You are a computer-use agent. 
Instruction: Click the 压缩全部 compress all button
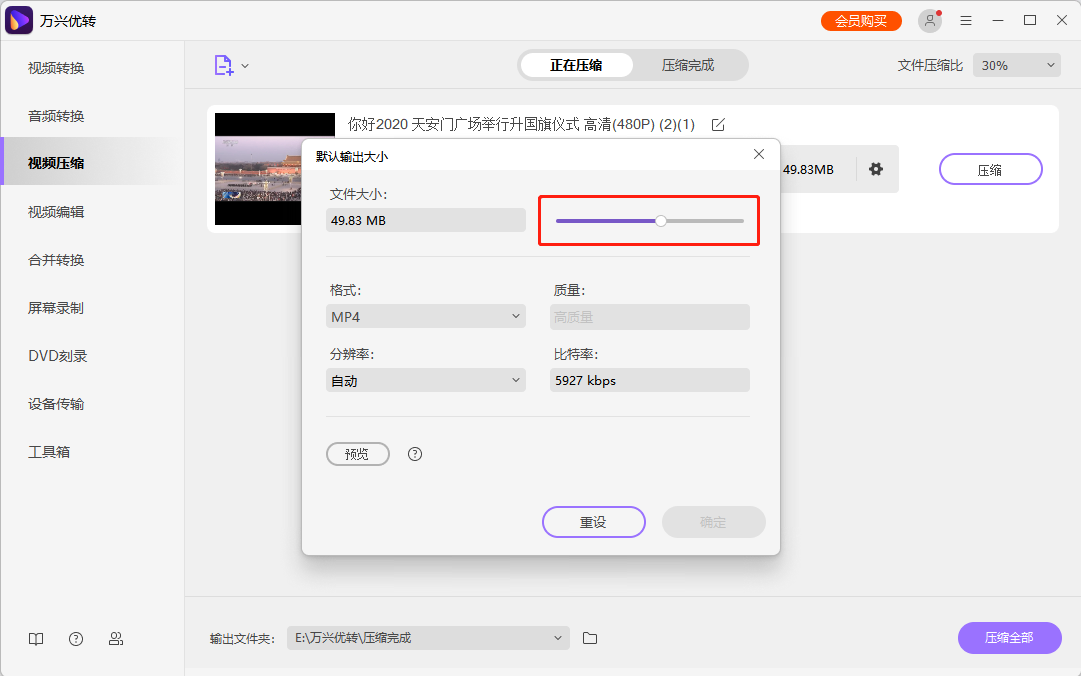pos(1009,638)
